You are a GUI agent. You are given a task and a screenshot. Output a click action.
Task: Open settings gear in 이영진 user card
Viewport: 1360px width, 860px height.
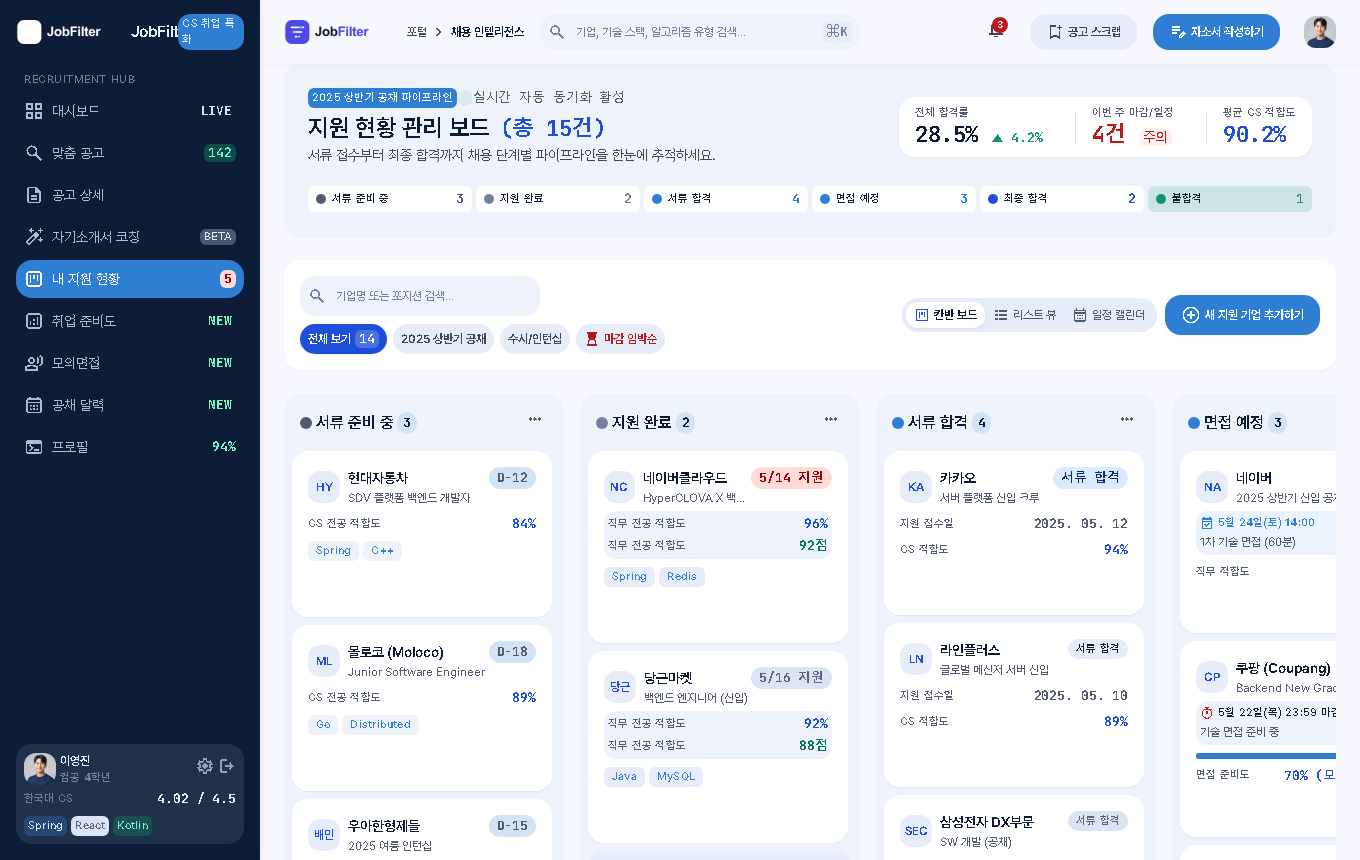click(205, 766)
